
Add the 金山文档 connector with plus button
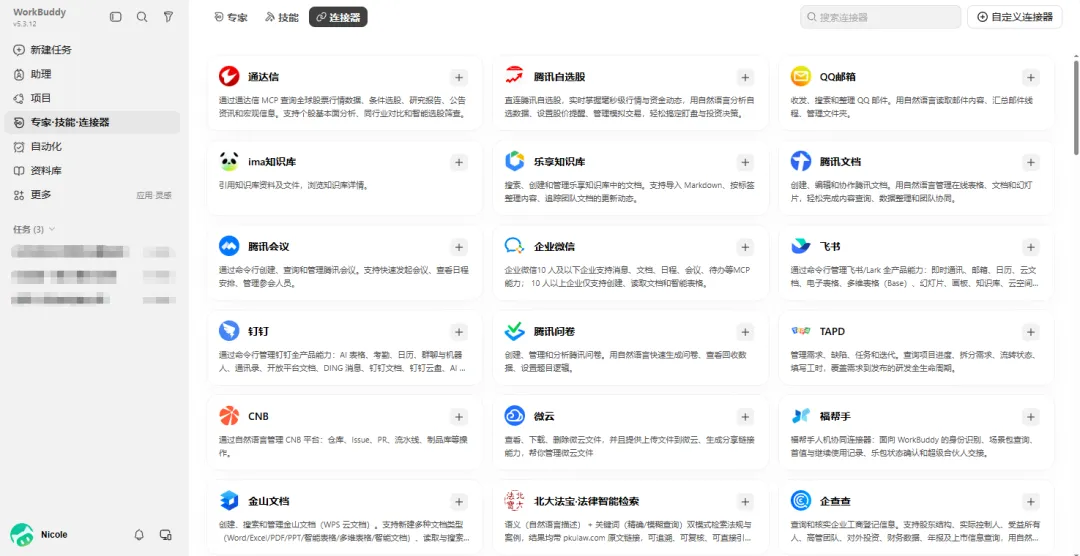[x=459, y=502]
